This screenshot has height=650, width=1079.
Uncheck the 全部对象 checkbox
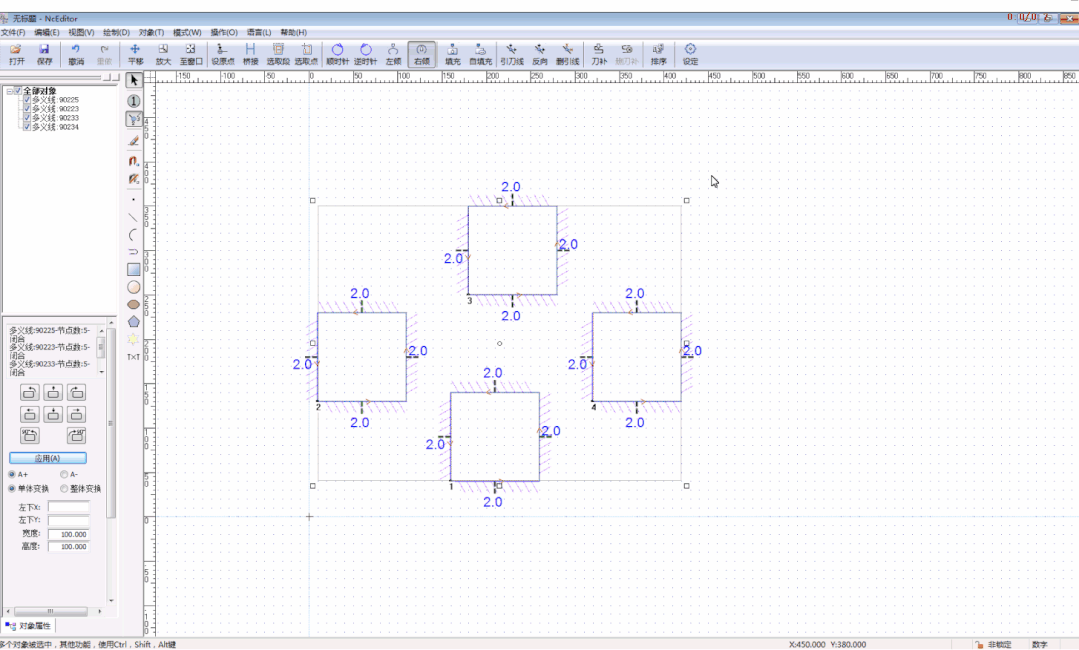[x=18, y=91]
